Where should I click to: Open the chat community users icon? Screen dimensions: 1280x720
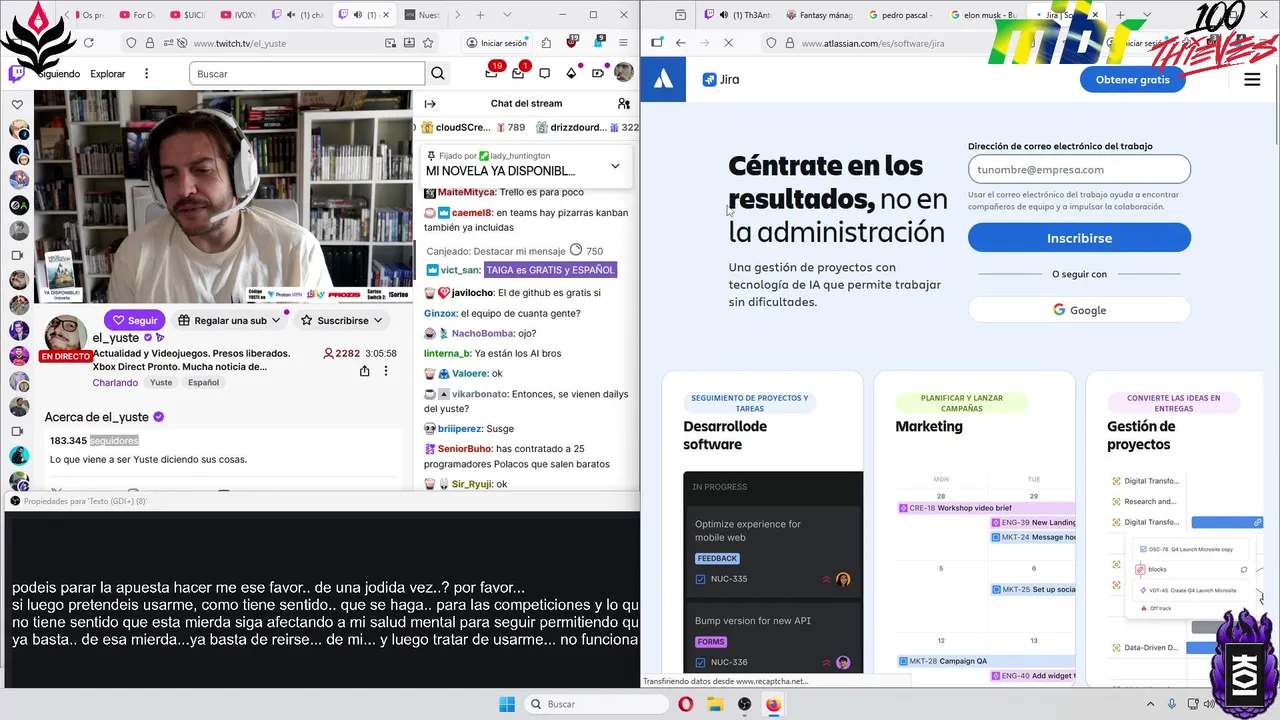pos(624,103)
